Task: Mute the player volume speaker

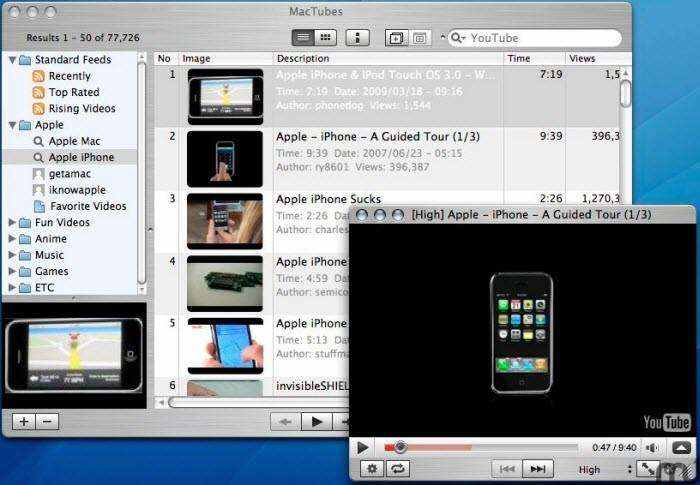Action: [652, 447]
